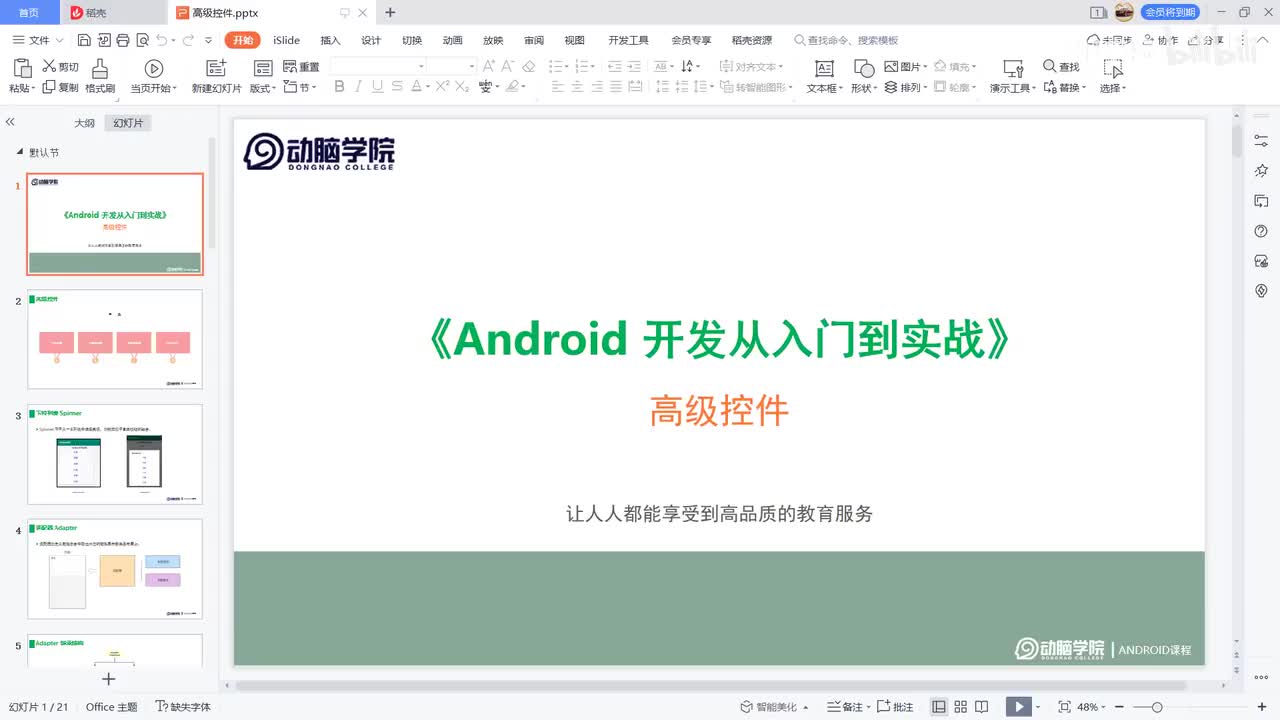Viewport: 1280px width, 720px height.
Task: Toggle Bold formatting
Action: pos(339,87)
